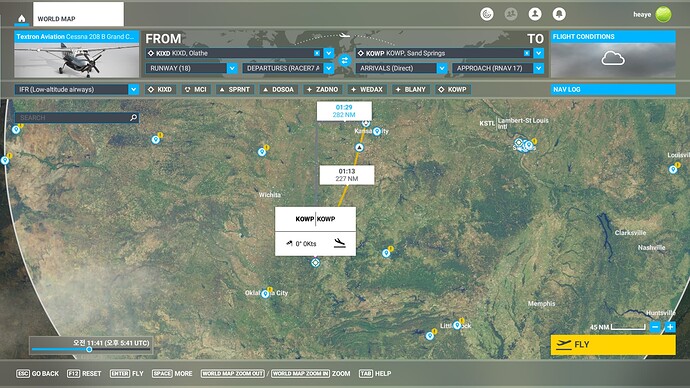Image resolution: width=690 pixels, height=388 pixels.
Task: Click the yellow FLY button
Action: tap(613, 344)
